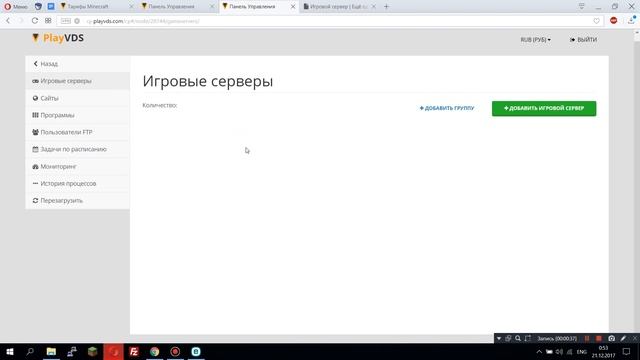Switch the ENG input language indicator
The image size is (640, 360).
(x=582, y=352)
